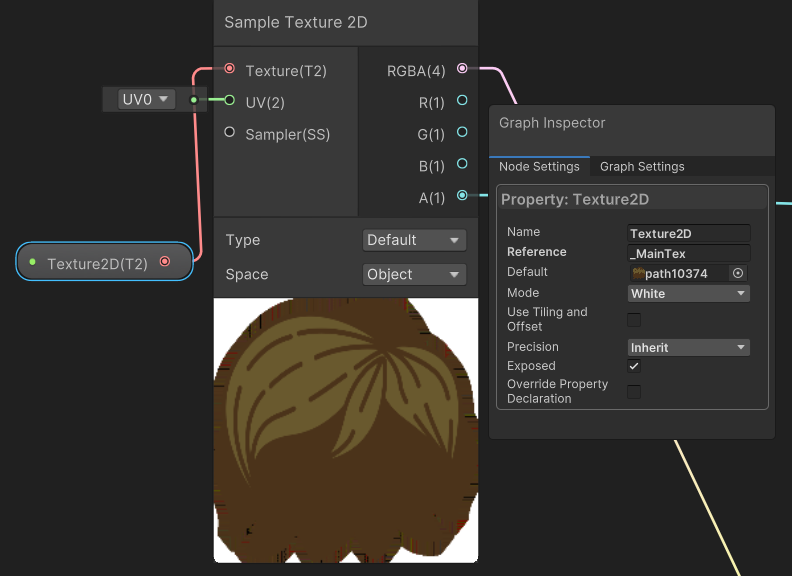This screenshot has width=792, height=576.
Task: Select the Node Settings tab
Action: click(x=539, y=167)
